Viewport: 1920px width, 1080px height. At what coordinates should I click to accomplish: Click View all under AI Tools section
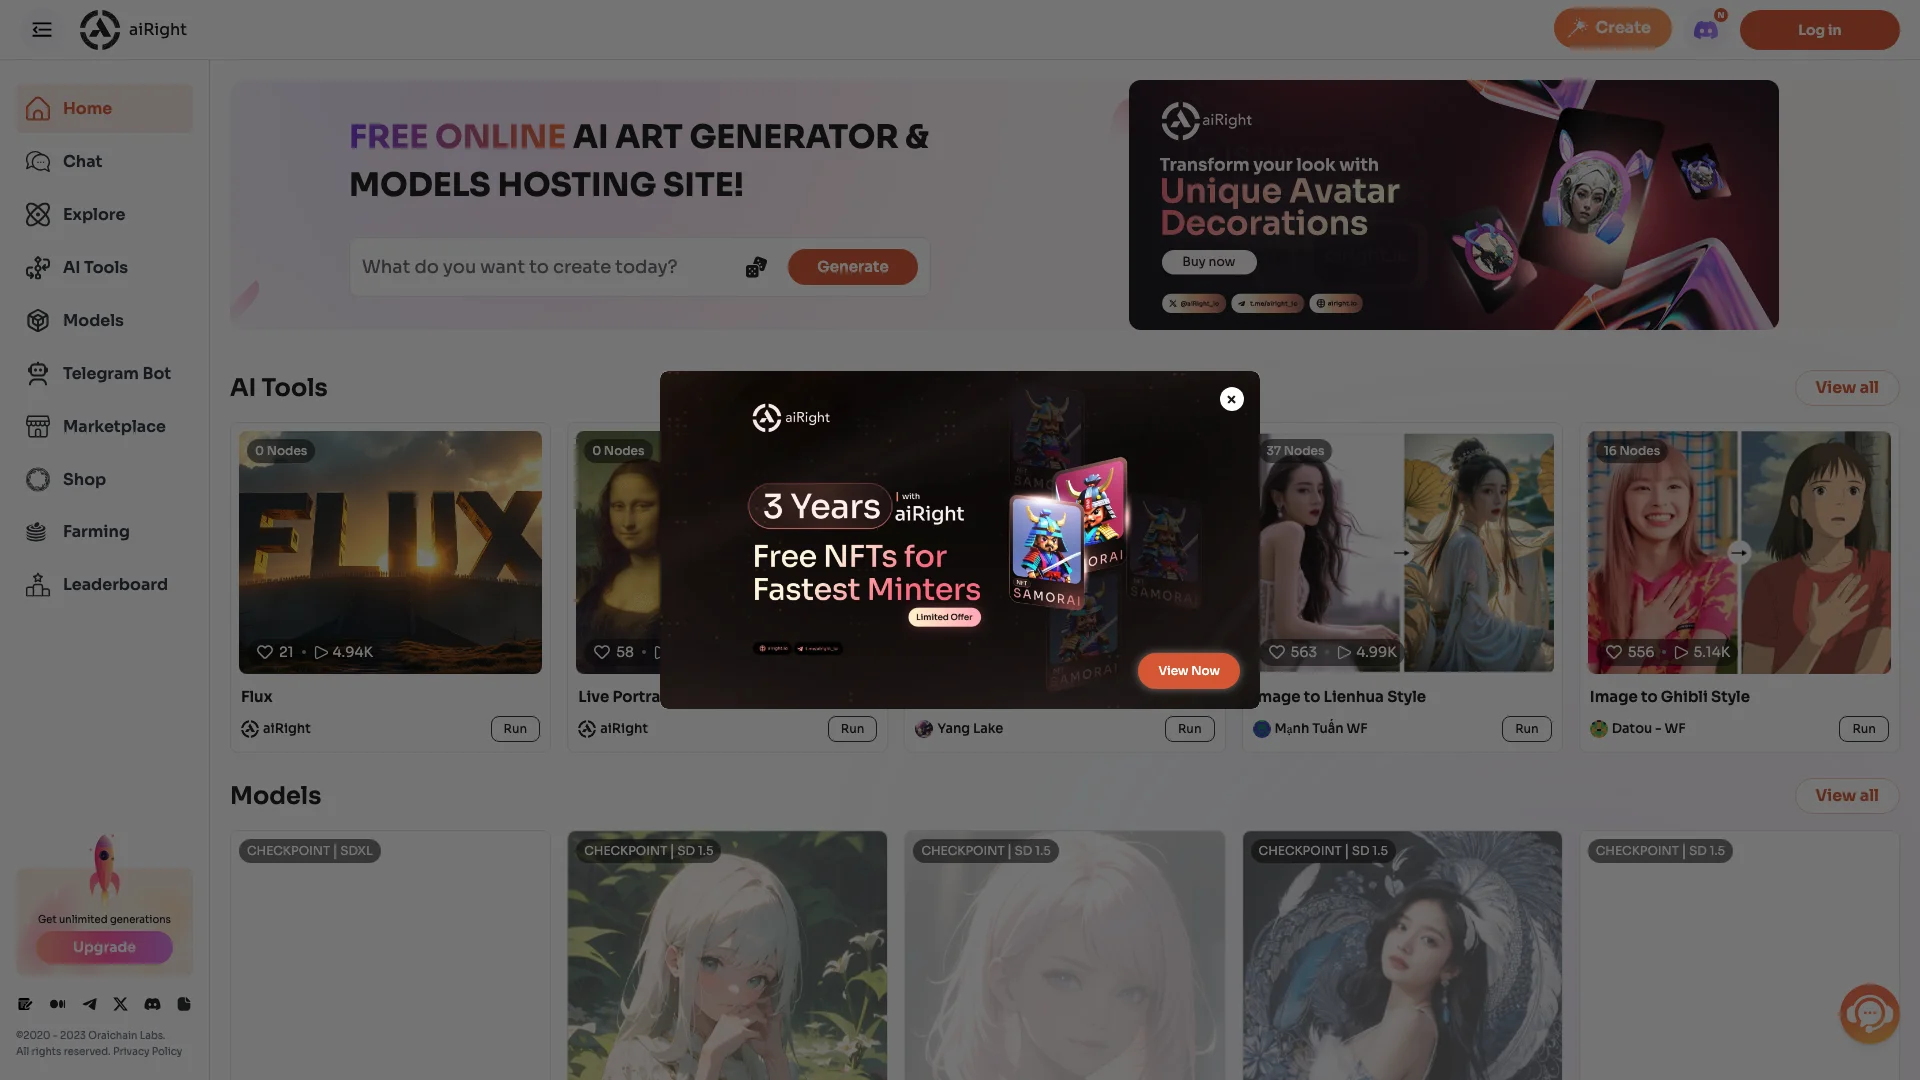click(1847, 388)
